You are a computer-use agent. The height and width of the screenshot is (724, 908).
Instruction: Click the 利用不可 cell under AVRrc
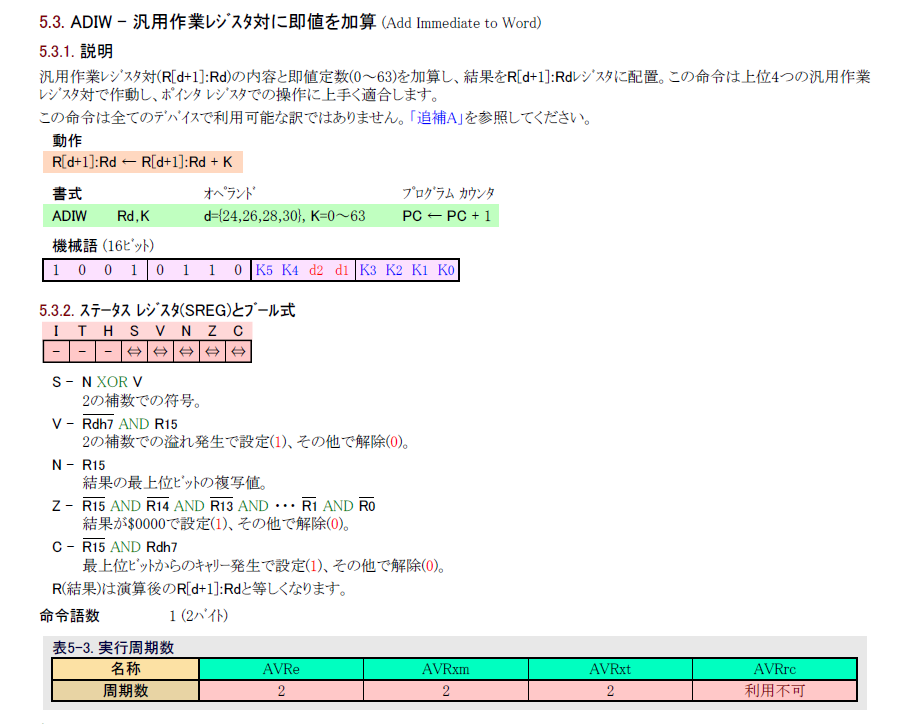click(775, 690)
